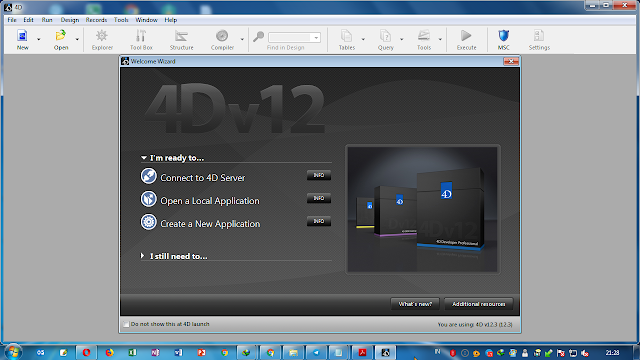This screenshot has height=360, width=640.
Task: Open Excel from the taskbar
Action: [132, 352]
